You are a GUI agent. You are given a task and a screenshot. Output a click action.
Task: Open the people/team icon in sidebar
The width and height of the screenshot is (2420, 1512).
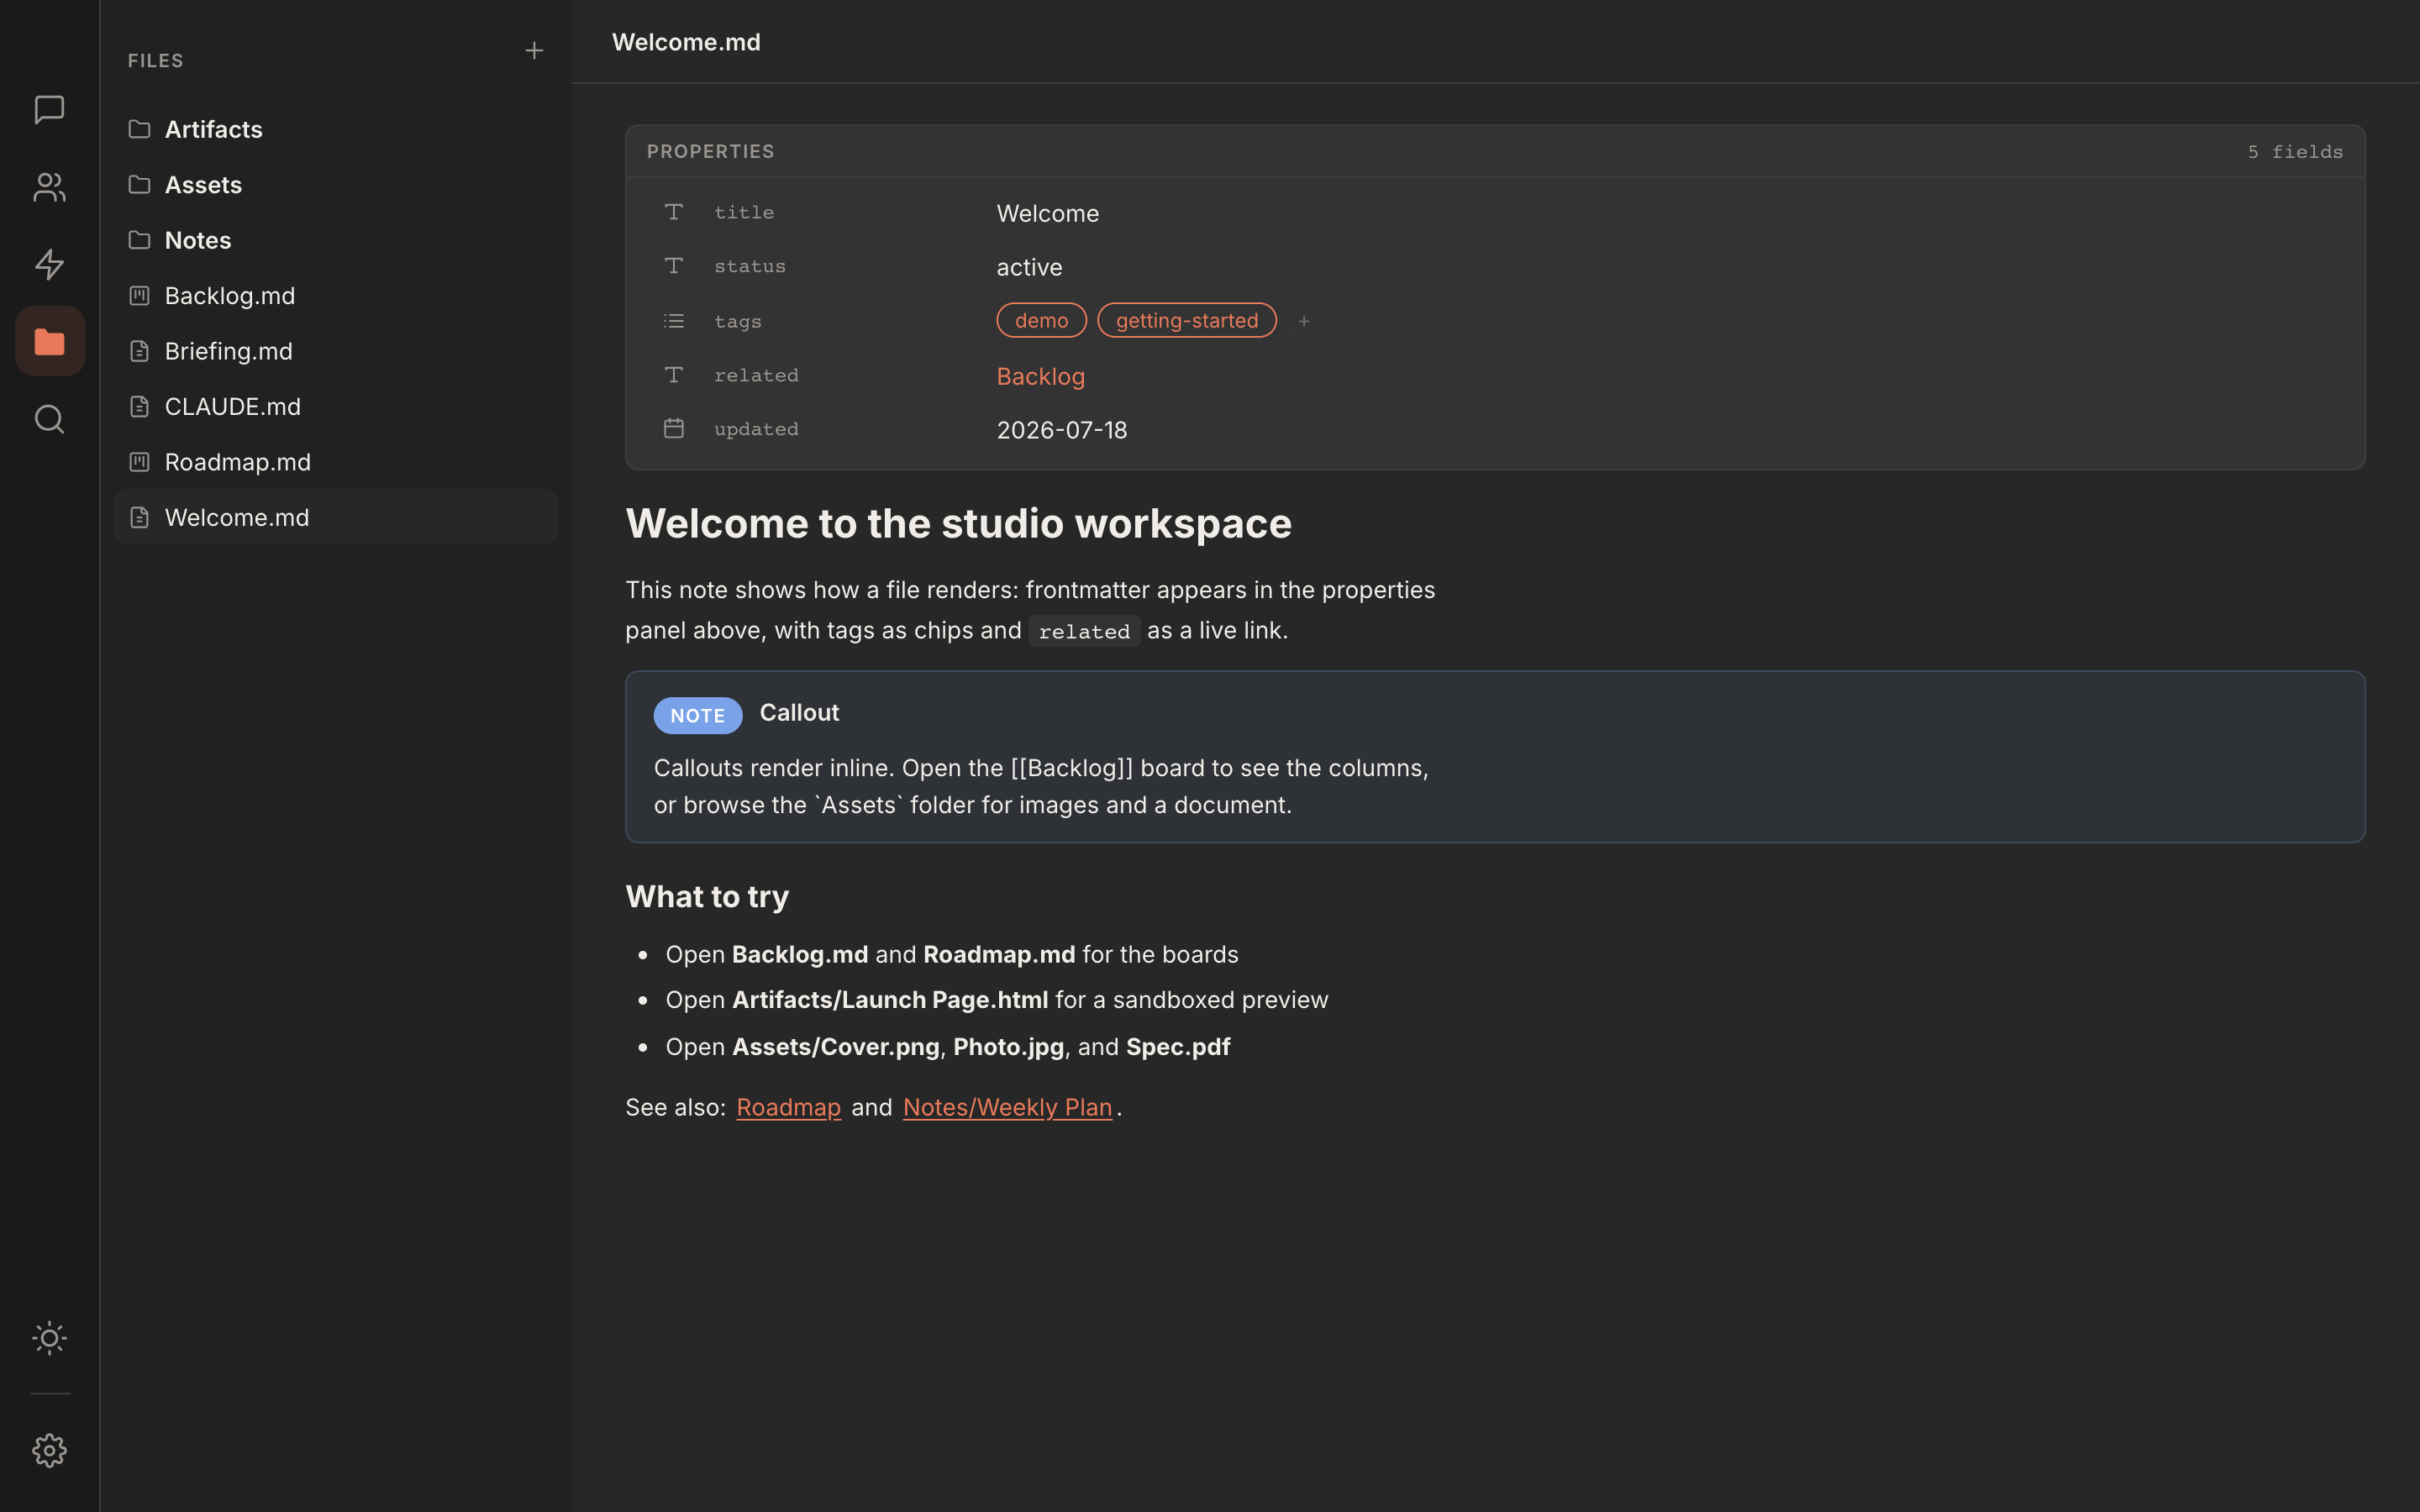49,187
